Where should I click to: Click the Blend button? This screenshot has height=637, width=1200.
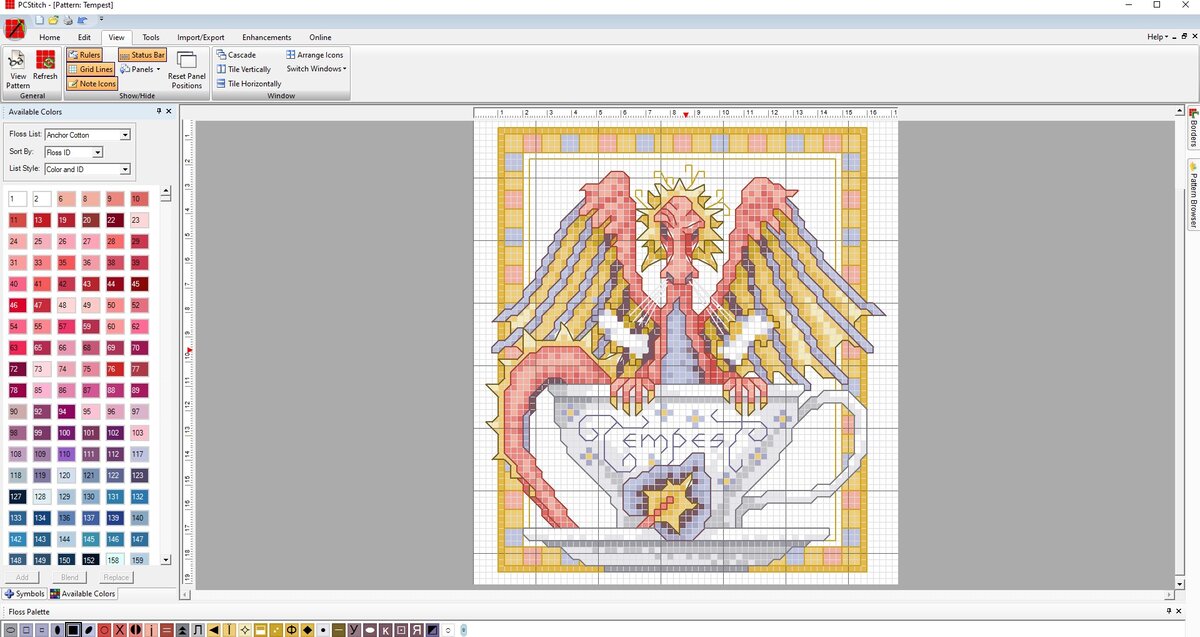click(x=69, y=577)
